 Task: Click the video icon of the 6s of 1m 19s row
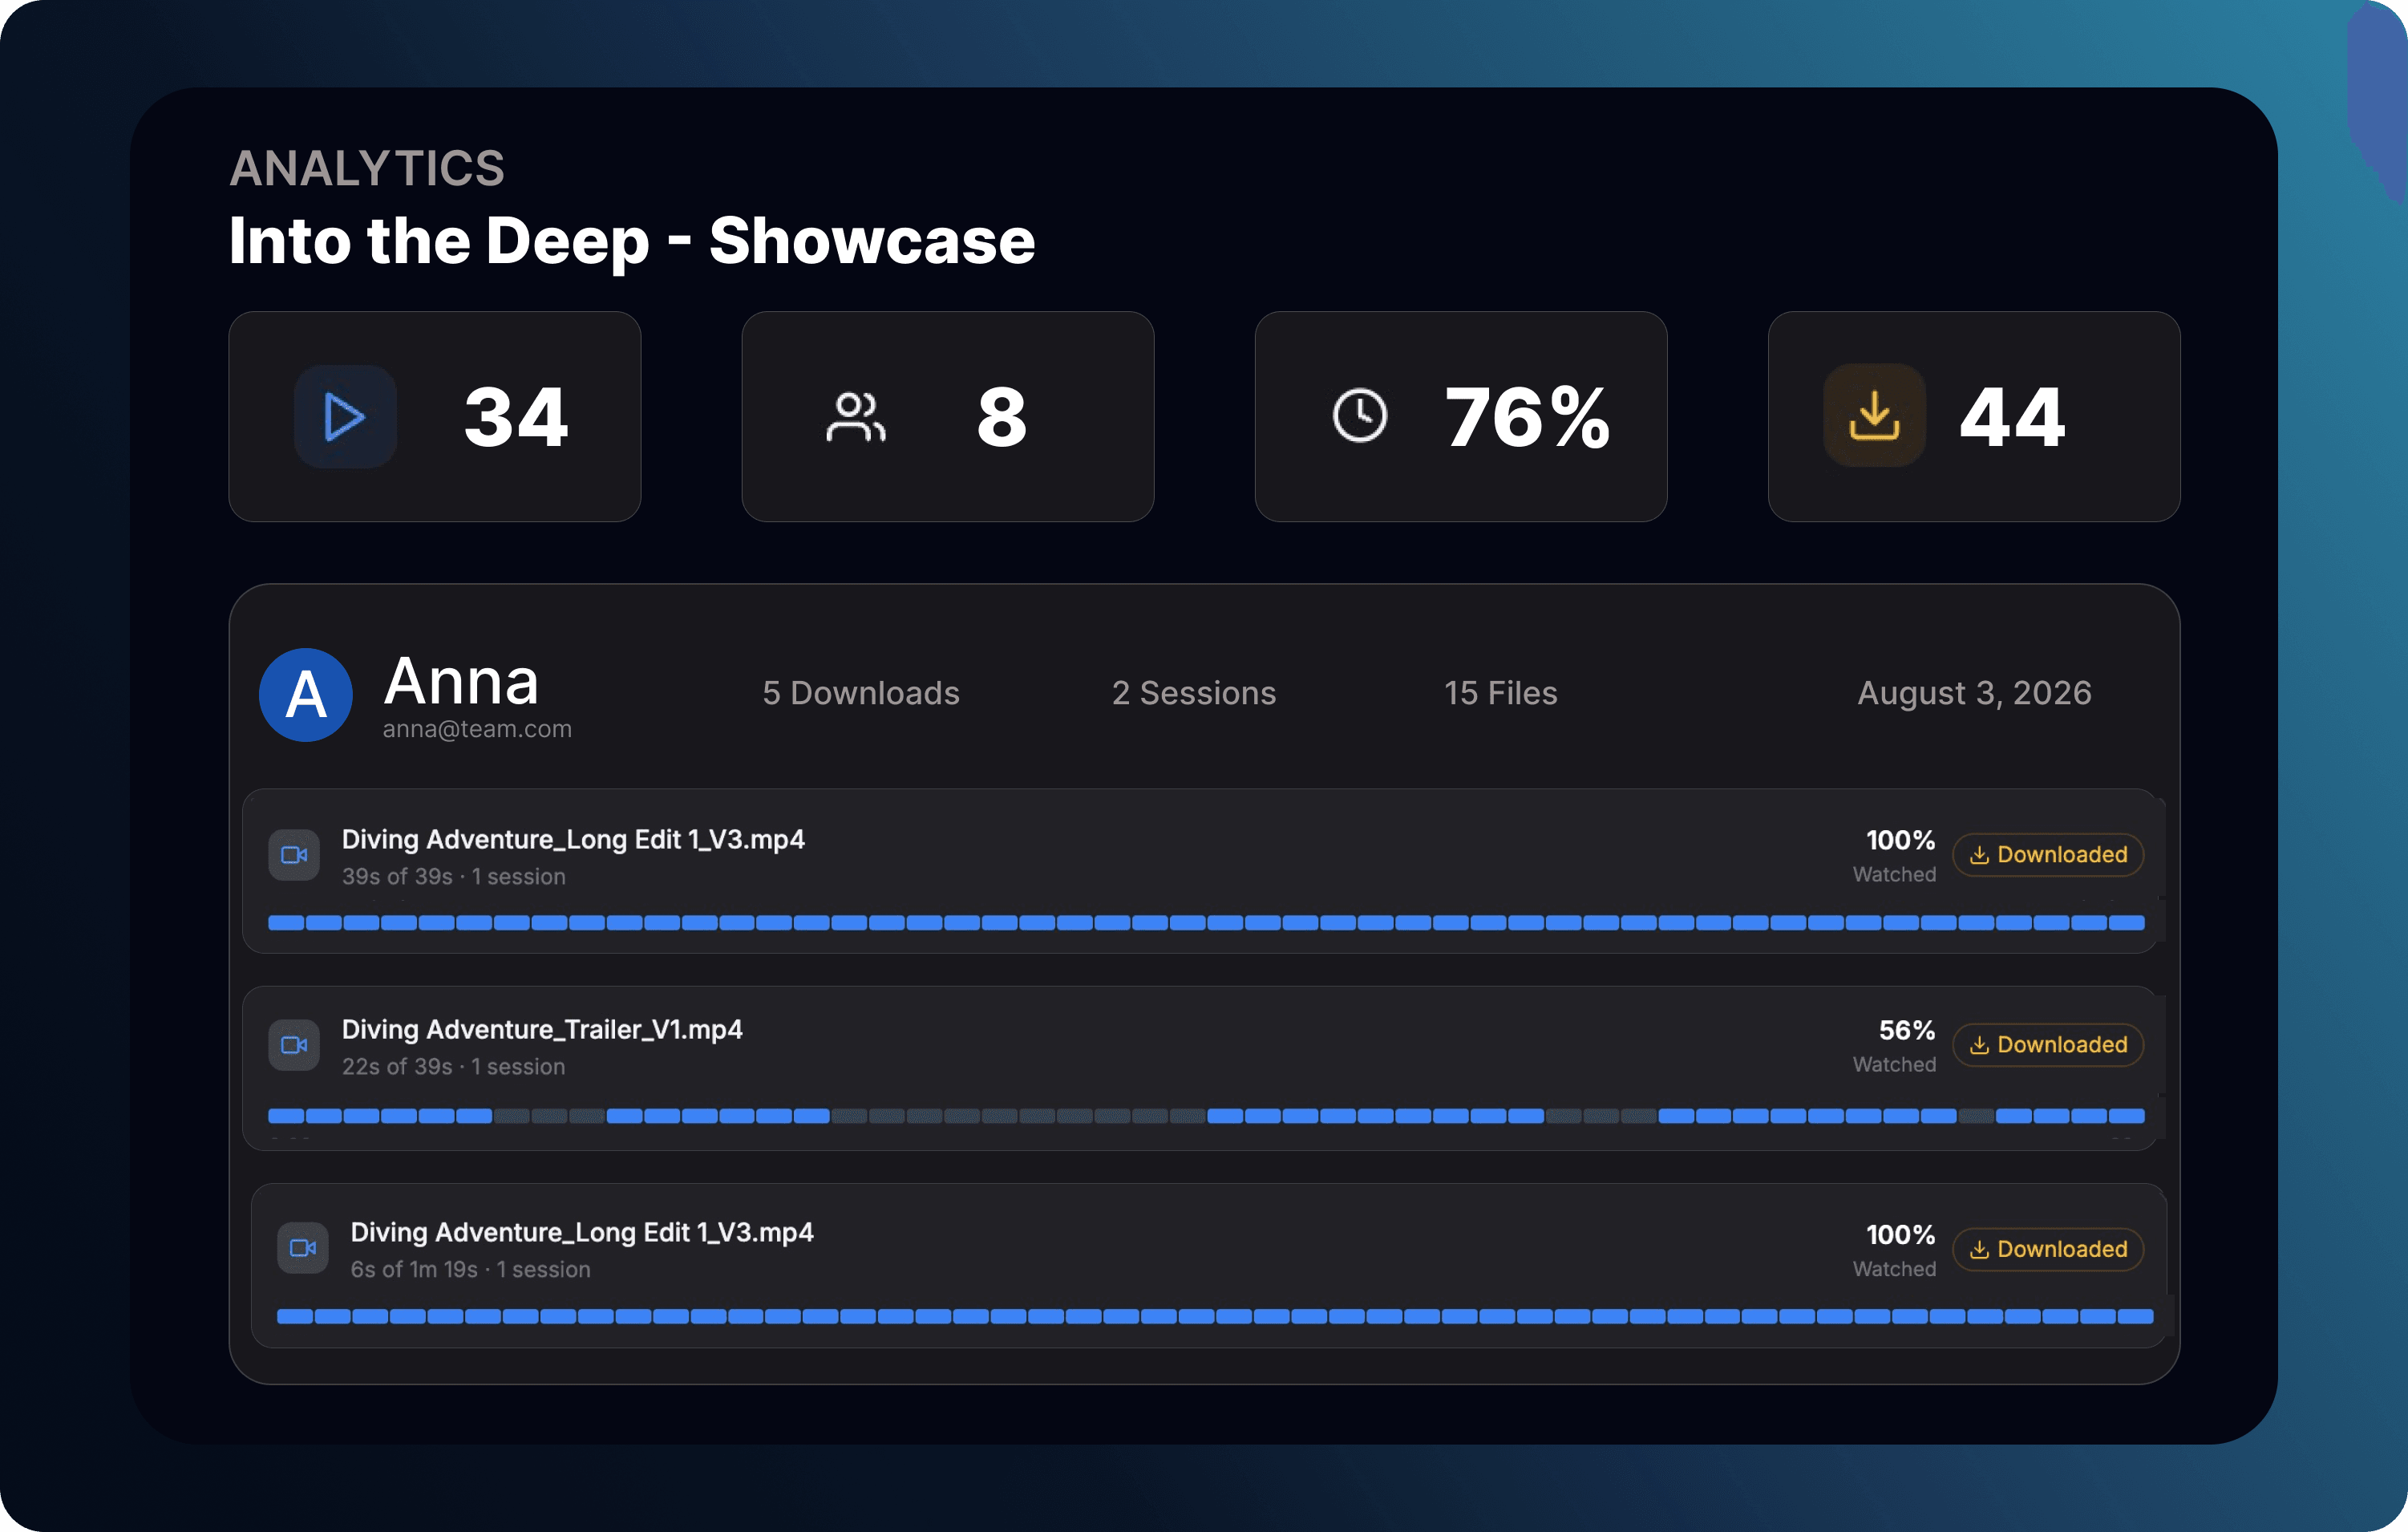[x=303, y=1248]
